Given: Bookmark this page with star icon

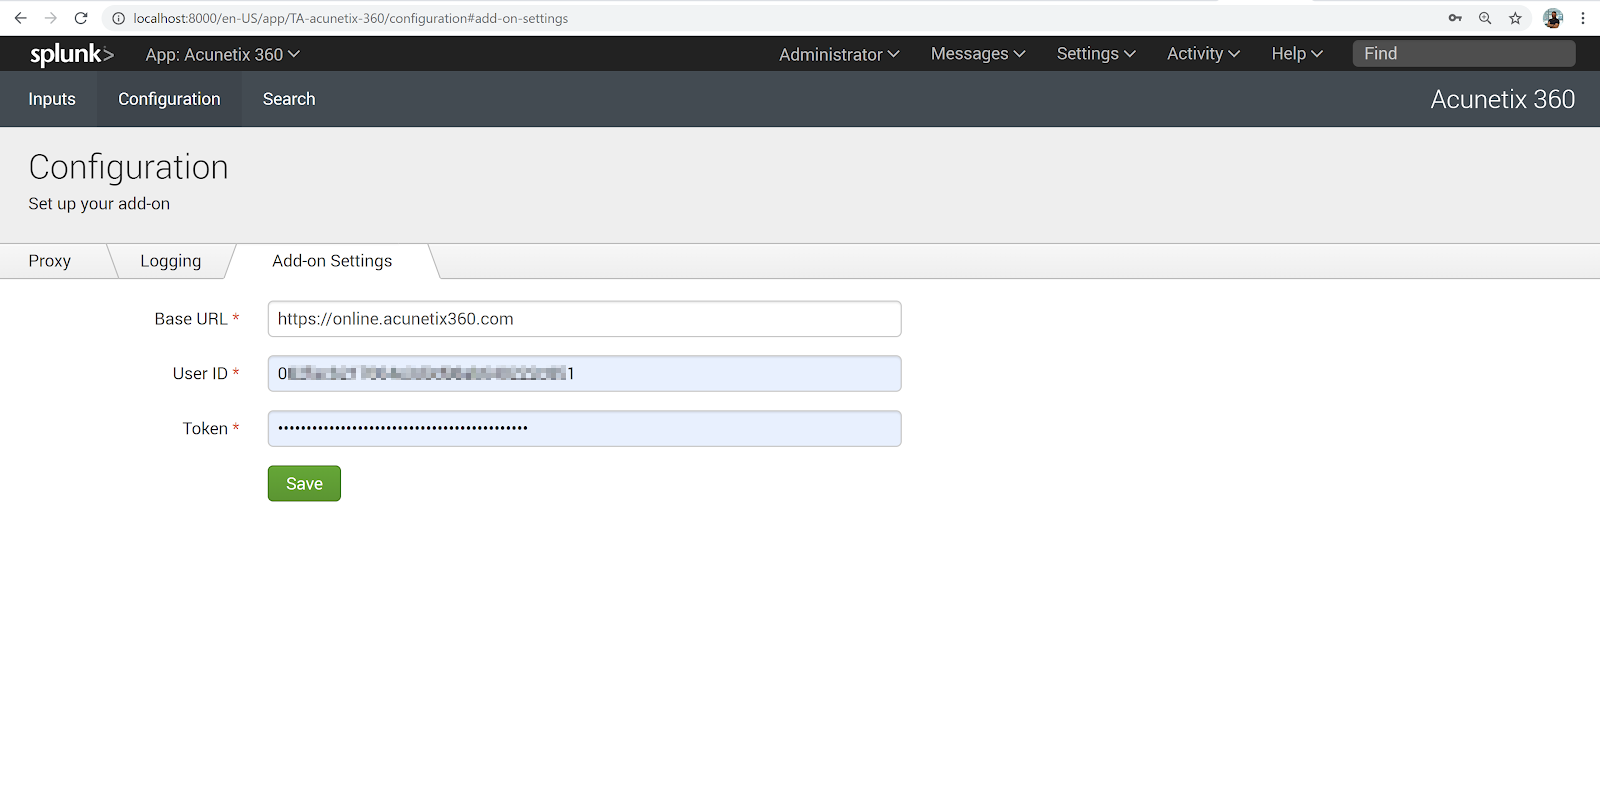Looking at the screenshot, I should [1515, 18].
